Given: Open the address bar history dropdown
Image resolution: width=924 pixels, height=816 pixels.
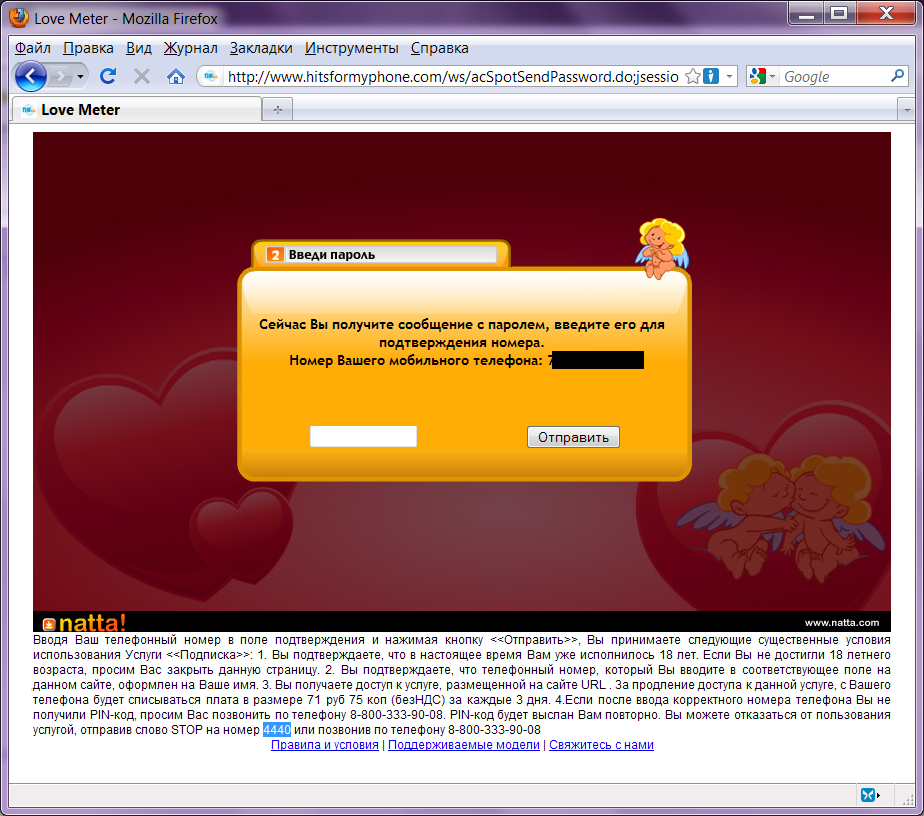Looking at the screenshot, I should tap(729, 77).
